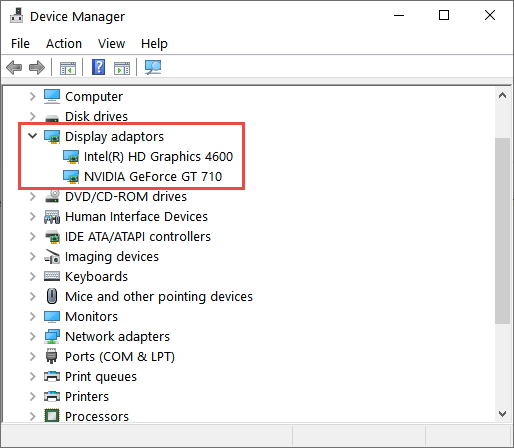514x448 pixels.
Task: Click the show/hide console tree icon
Action: [68, 68]
